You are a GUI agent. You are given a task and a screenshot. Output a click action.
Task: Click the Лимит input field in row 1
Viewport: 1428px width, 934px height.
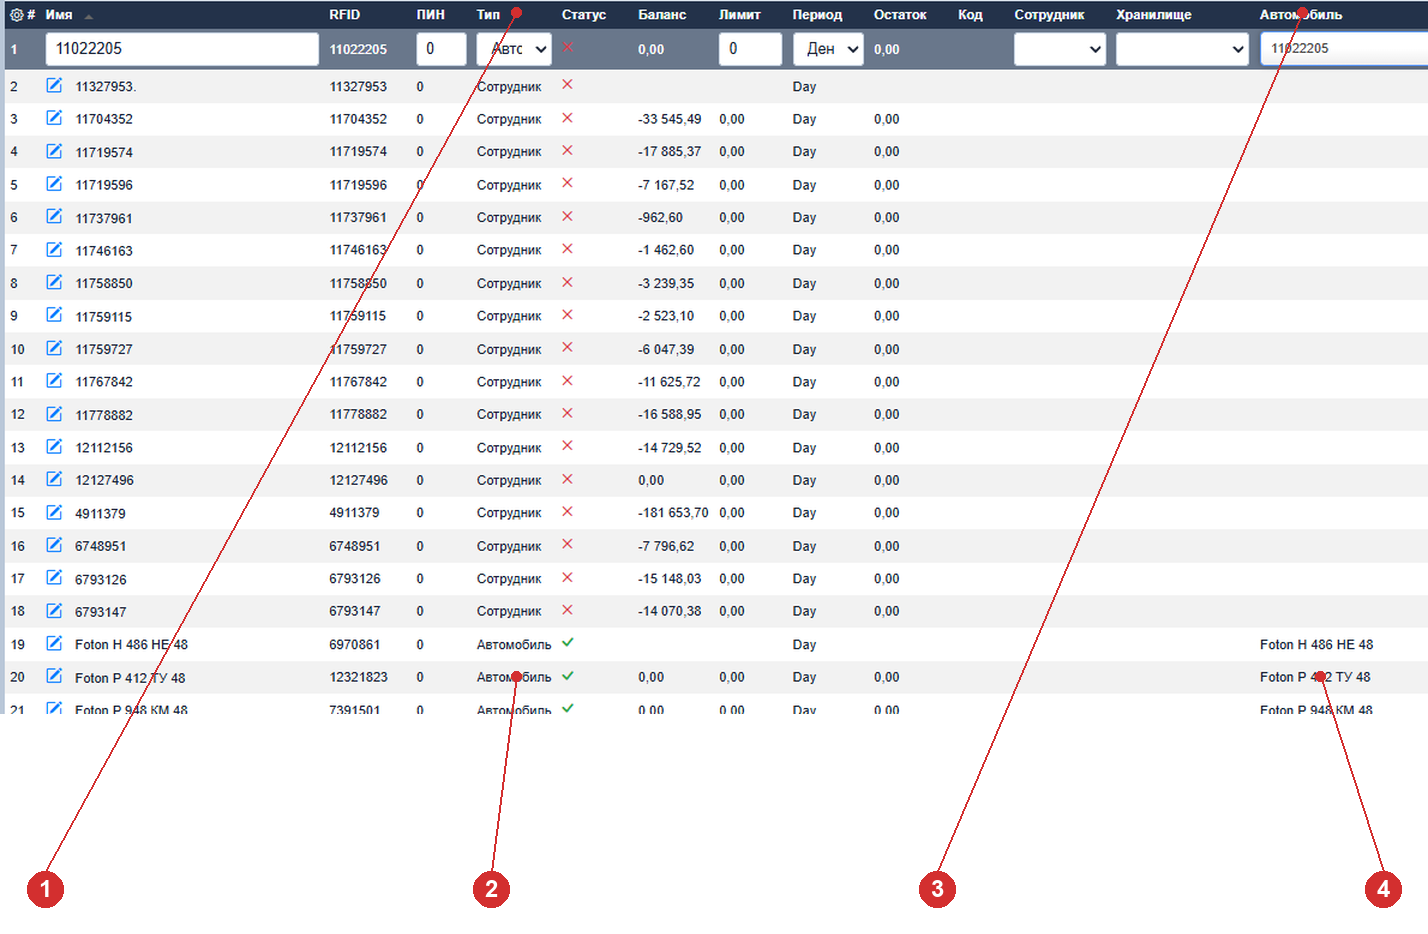pos(750,49)
